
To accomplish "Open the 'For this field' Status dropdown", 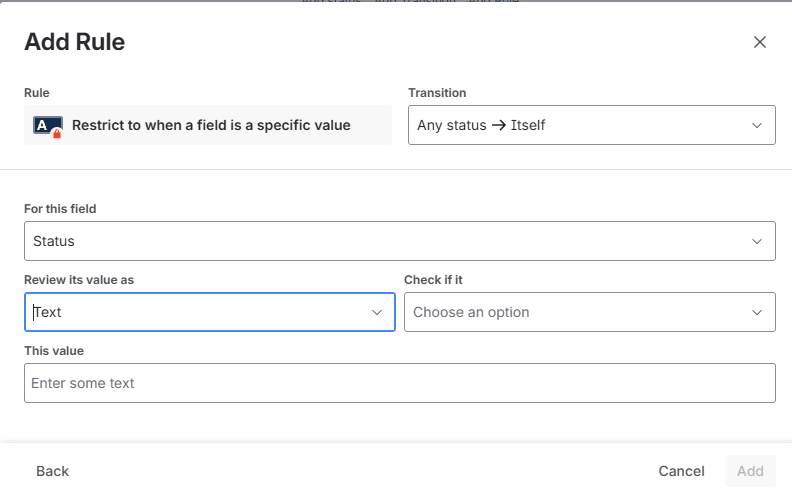I will pos(400,241).
